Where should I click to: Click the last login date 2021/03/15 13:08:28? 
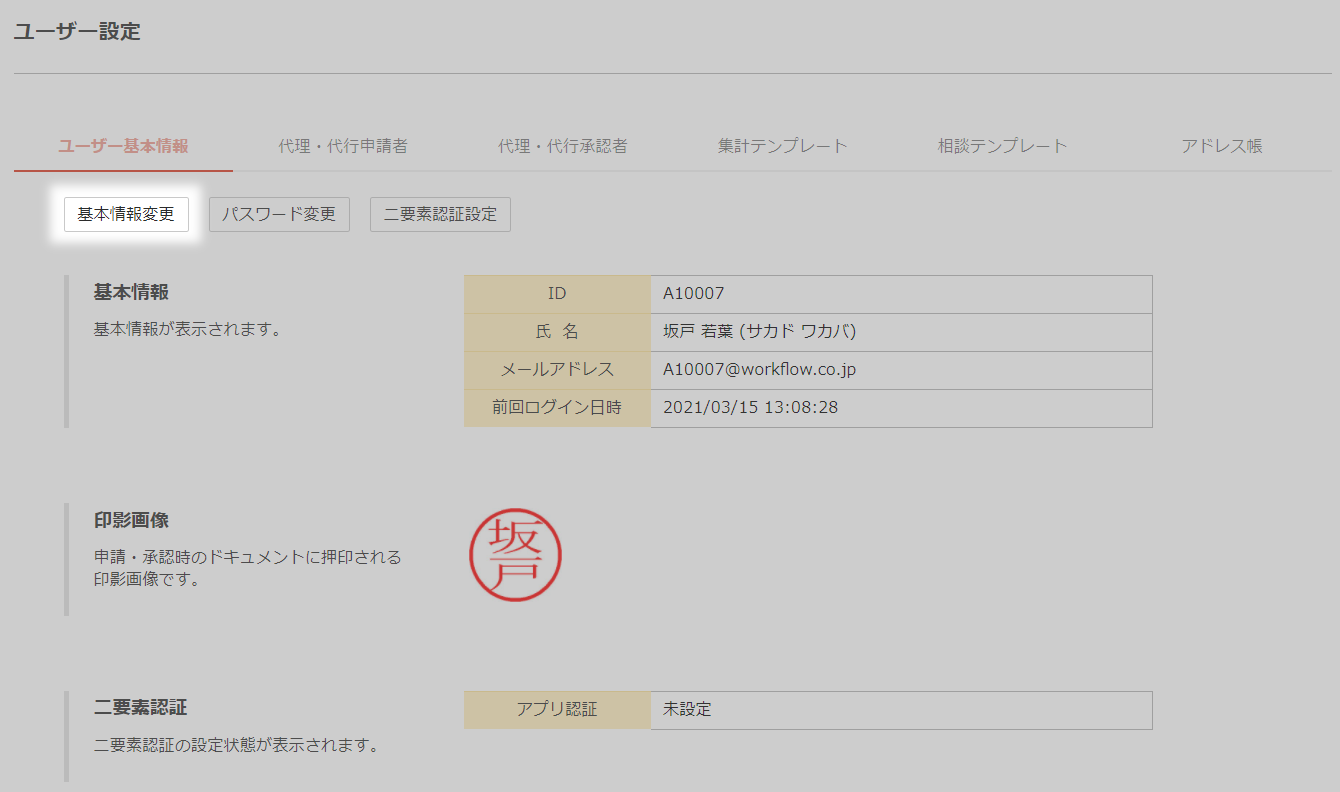click(750, 408)
